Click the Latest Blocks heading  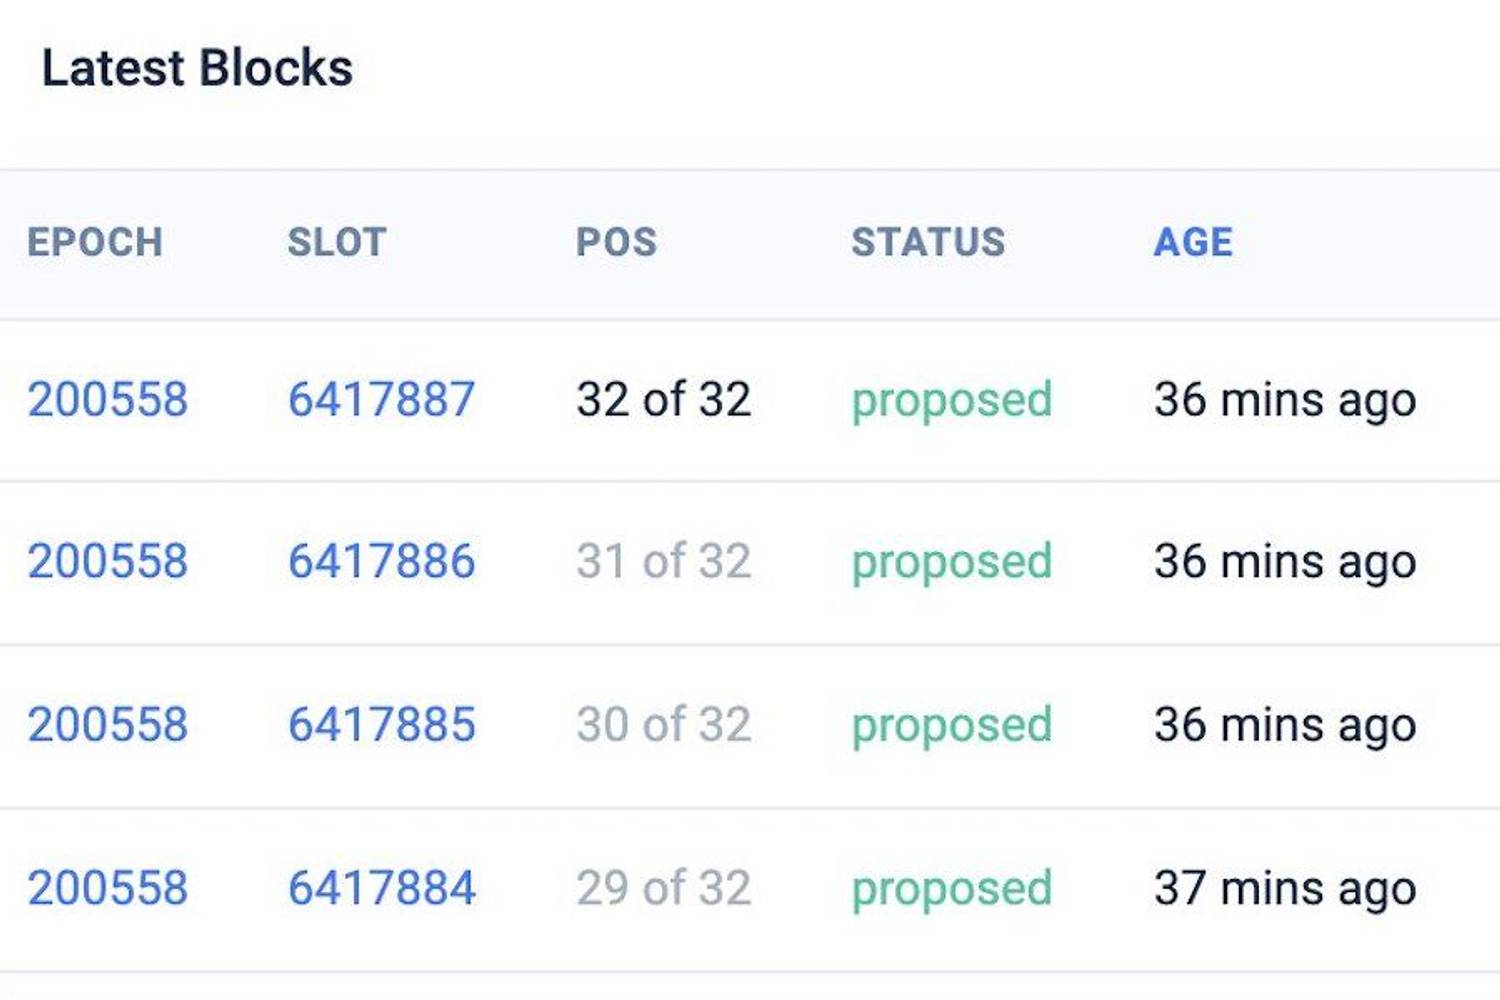pyautogui.click(x=197, y=68)
